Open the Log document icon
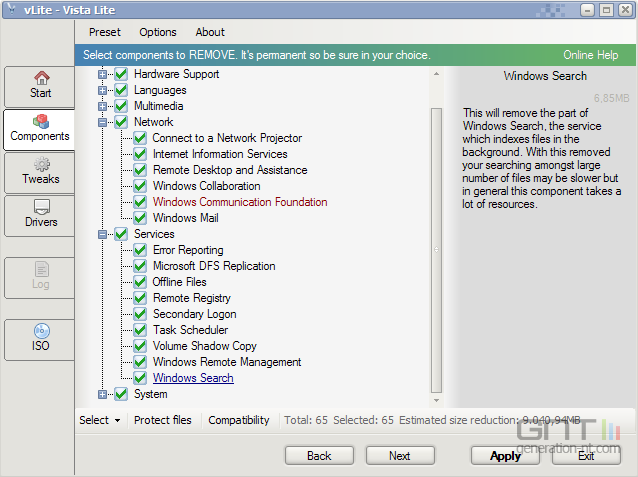Viewport: 638px width, 477px height. tap(42, 269)
